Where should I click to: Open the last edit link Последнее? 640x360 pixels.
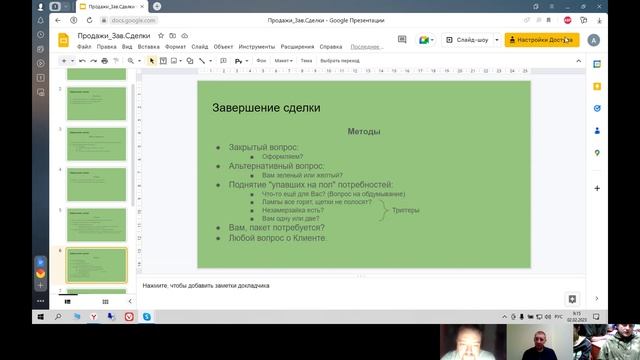[x=366, y=47]
